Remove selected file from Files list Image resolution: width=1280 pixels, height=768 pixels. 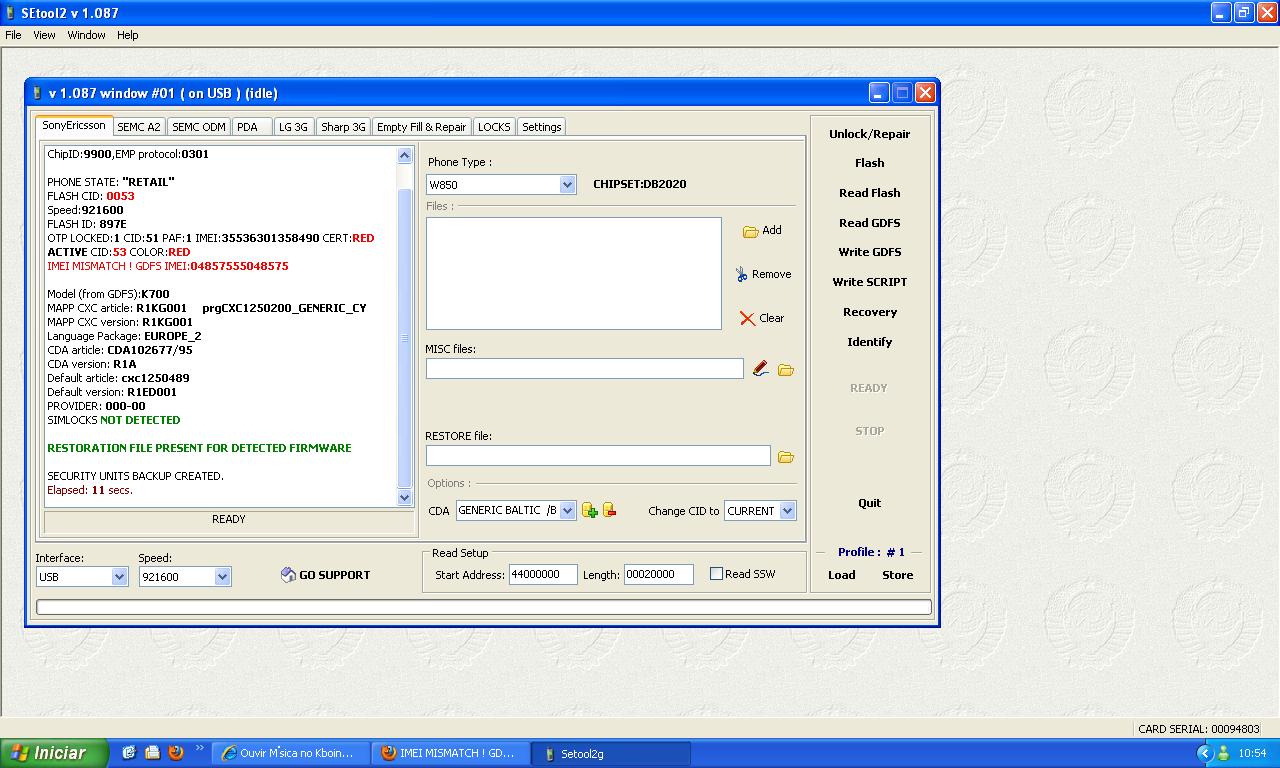[763, 274]
